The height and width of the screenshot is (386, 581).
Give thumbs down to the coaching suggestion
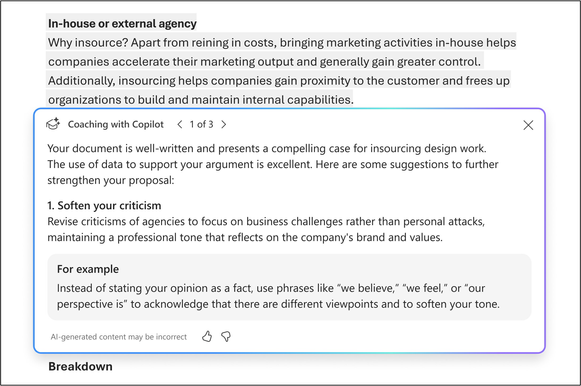(x=226, y=336)
